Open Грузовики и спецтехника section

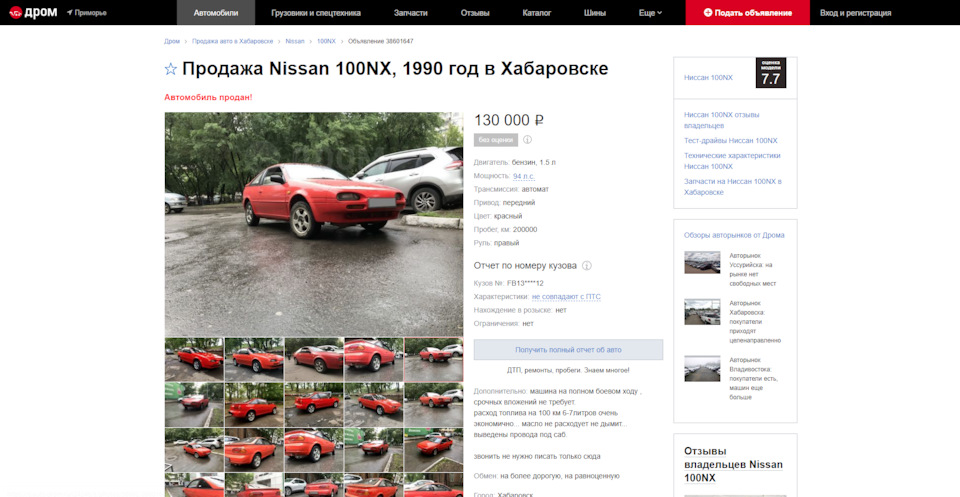tap(316, 13)
